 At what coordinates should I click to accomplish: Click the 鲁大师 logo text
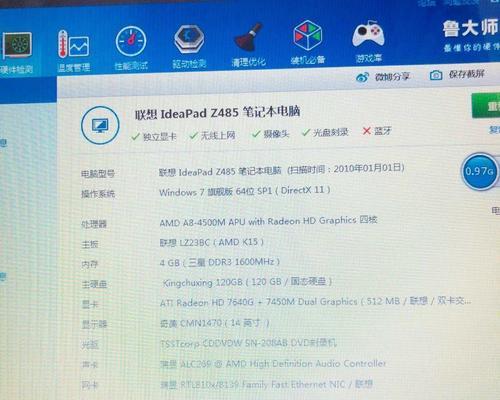click(x=471, y=28)
